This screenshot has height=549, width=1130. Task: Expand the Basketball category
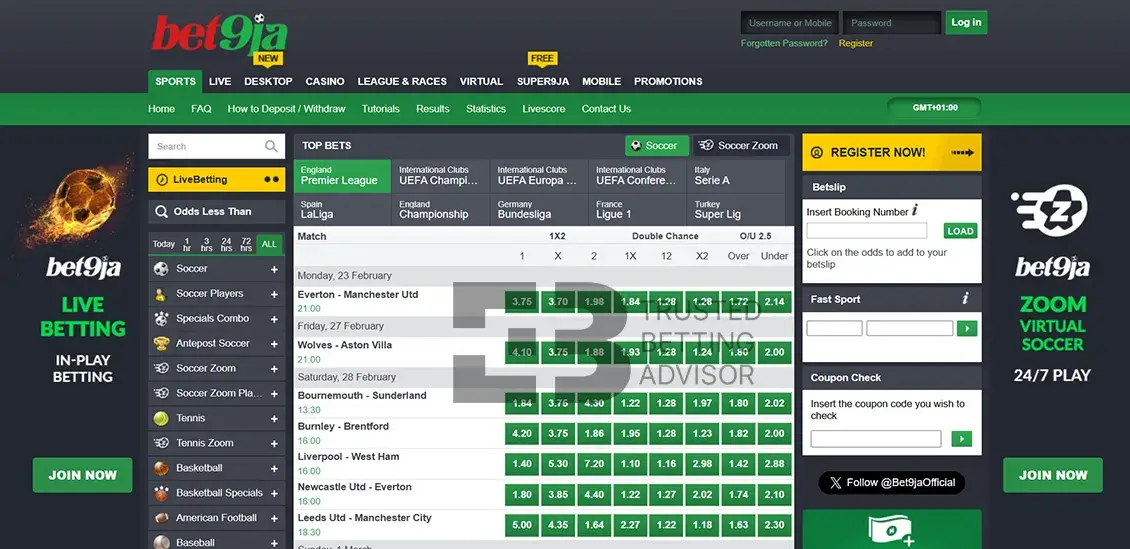pyautogui.click(x=274, y=468)
